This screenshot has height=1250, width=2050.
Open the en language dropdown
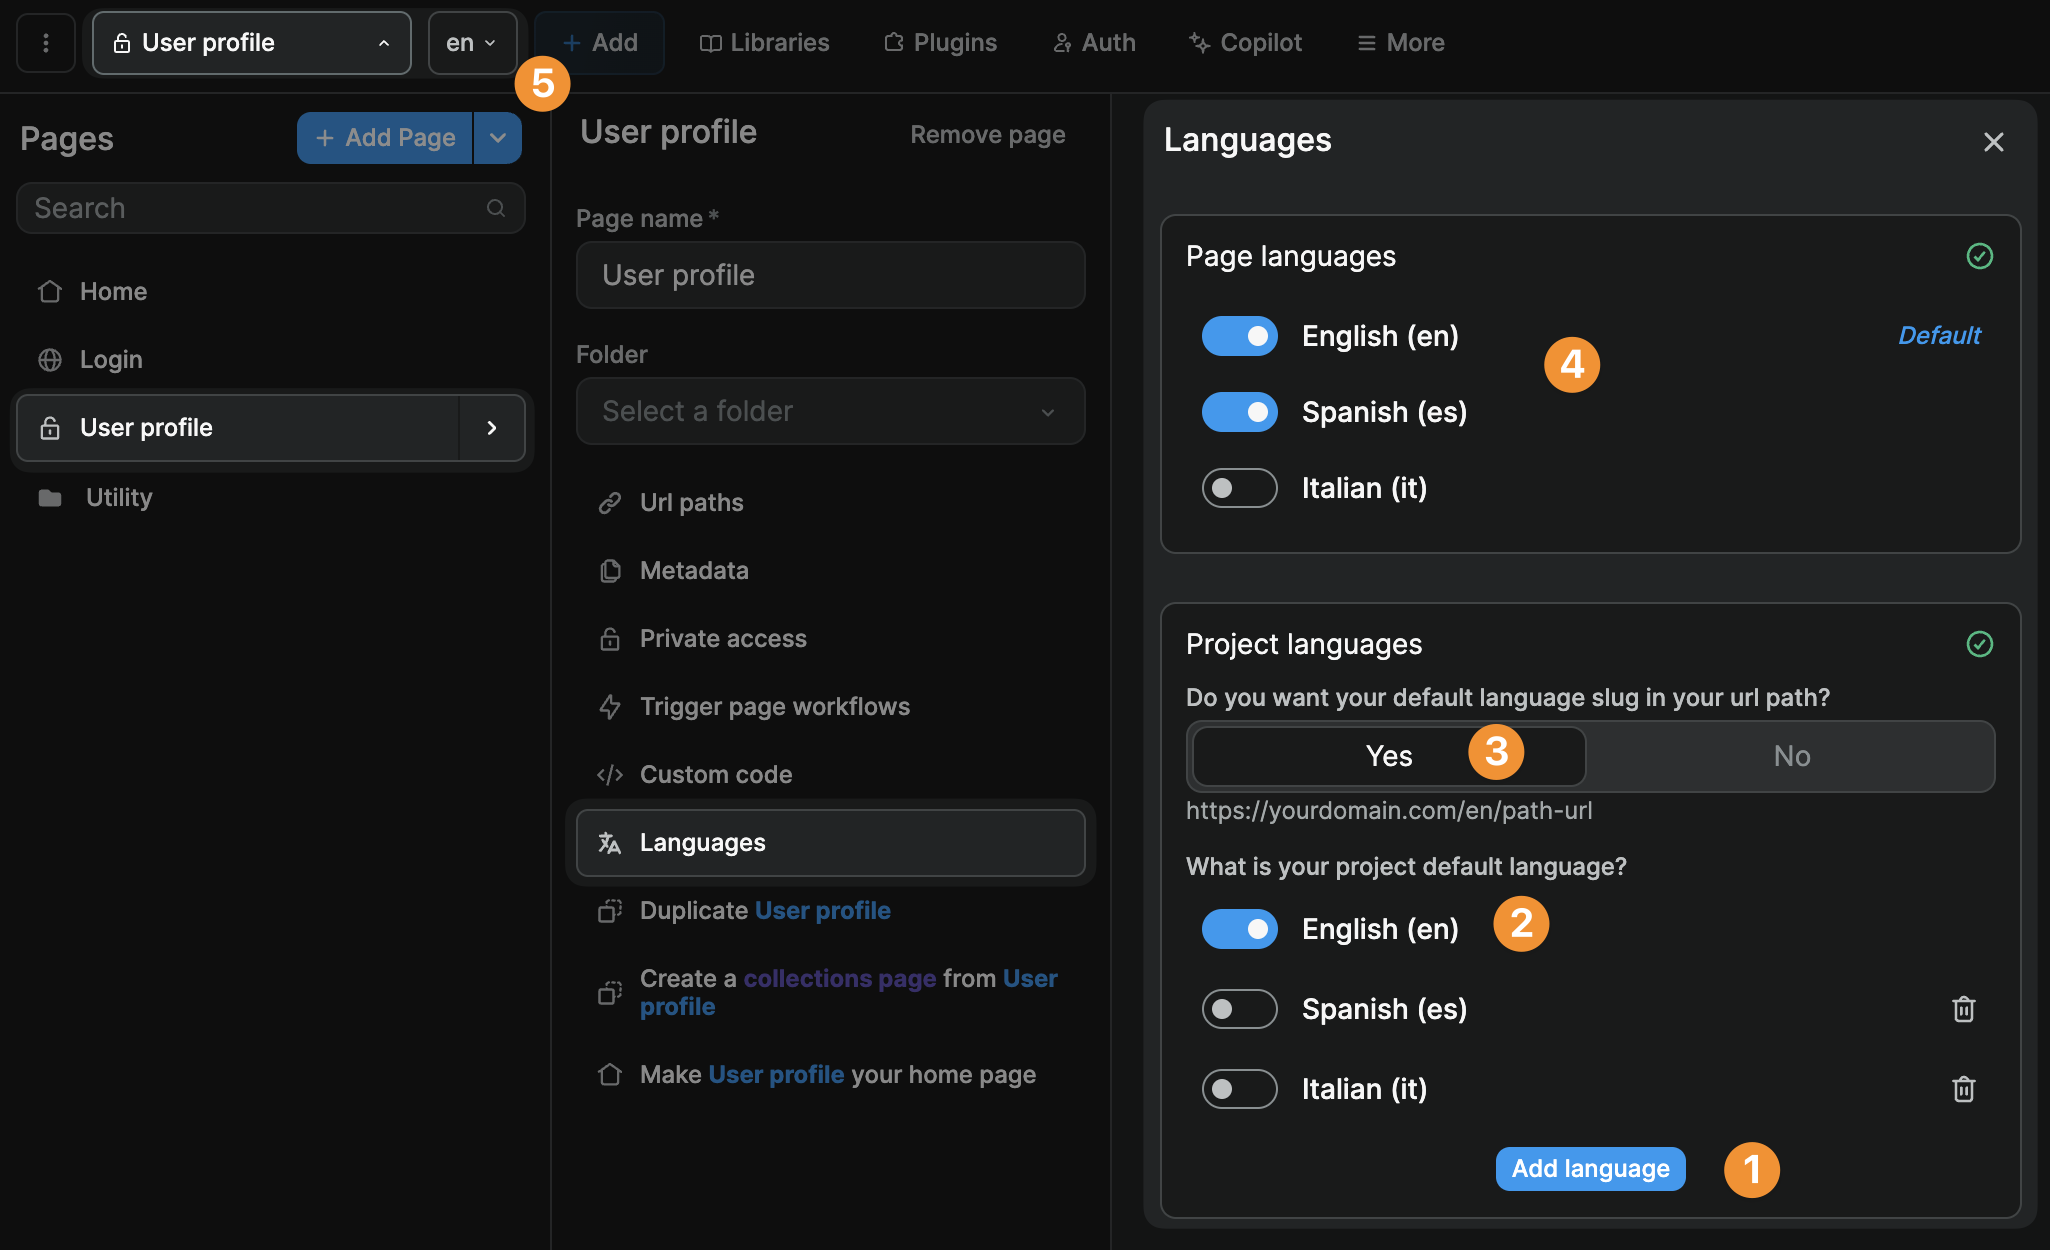click(x=471, y=42)
